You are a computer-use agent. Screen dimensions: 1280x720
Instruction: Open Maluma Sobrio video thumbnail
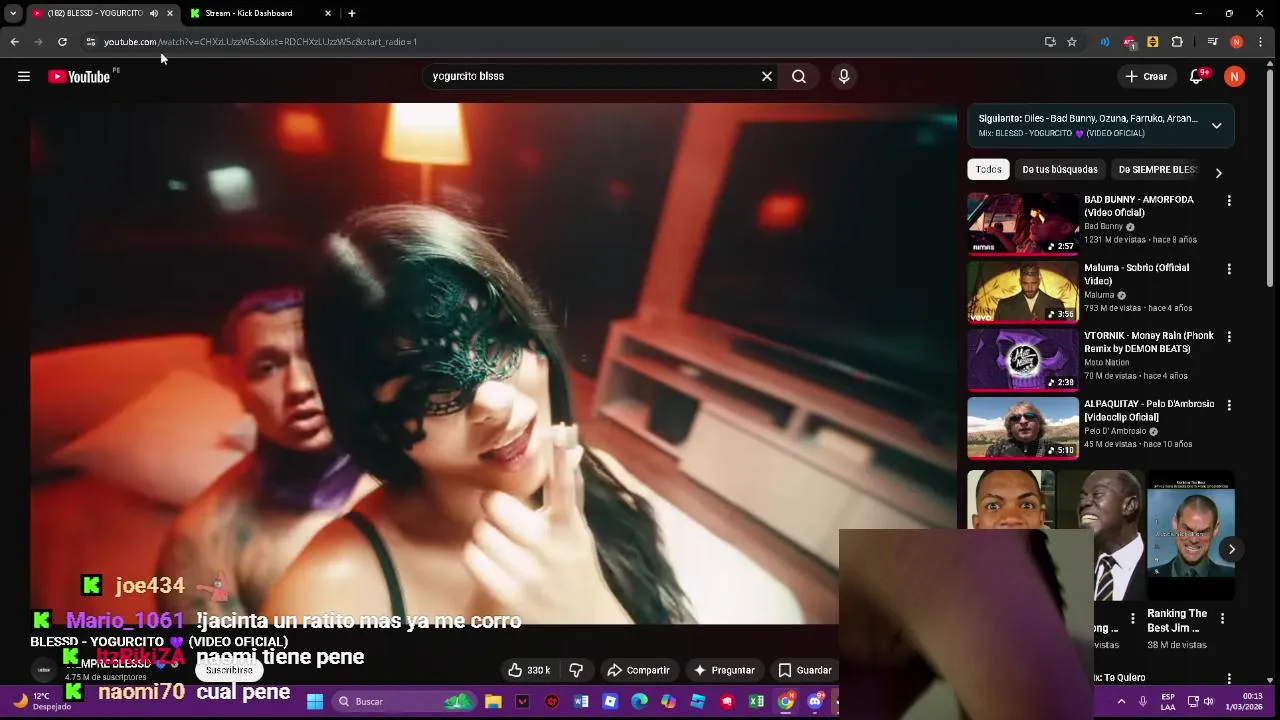pos(1023,291)
